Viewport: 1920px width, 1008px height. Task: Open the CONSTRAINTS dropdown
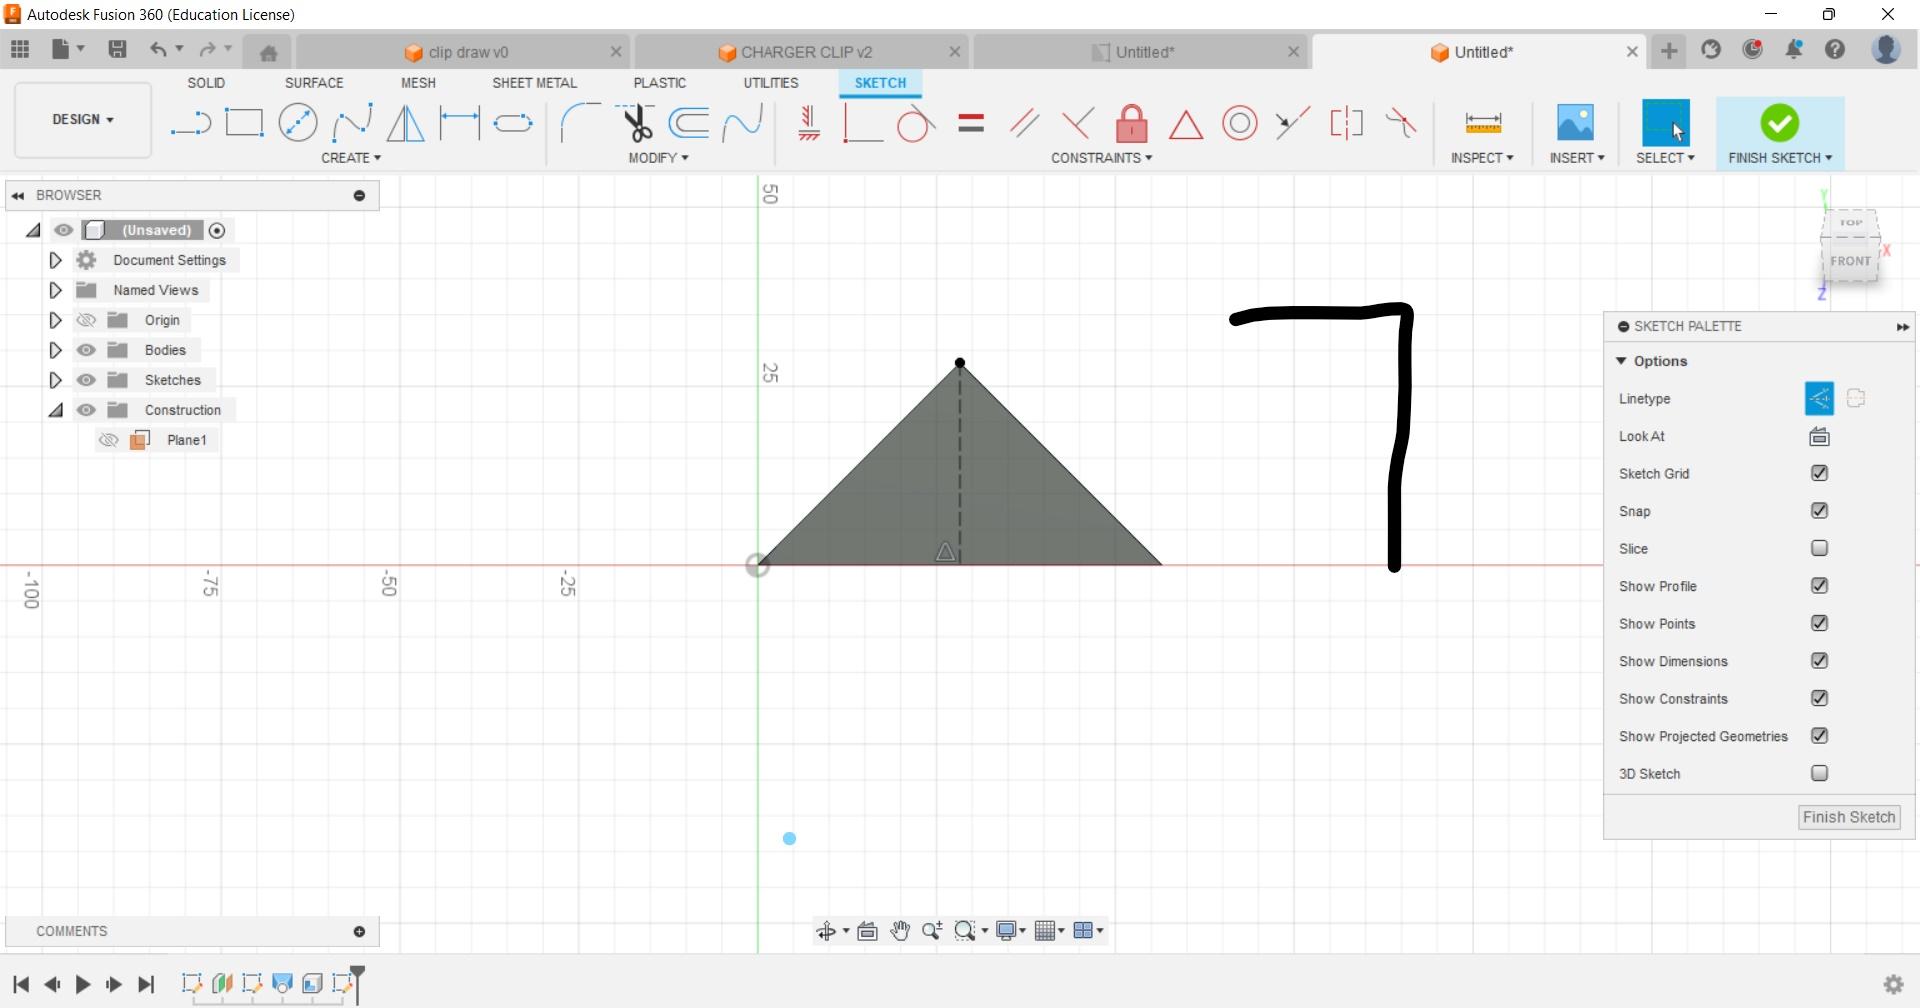(1100, 157)
